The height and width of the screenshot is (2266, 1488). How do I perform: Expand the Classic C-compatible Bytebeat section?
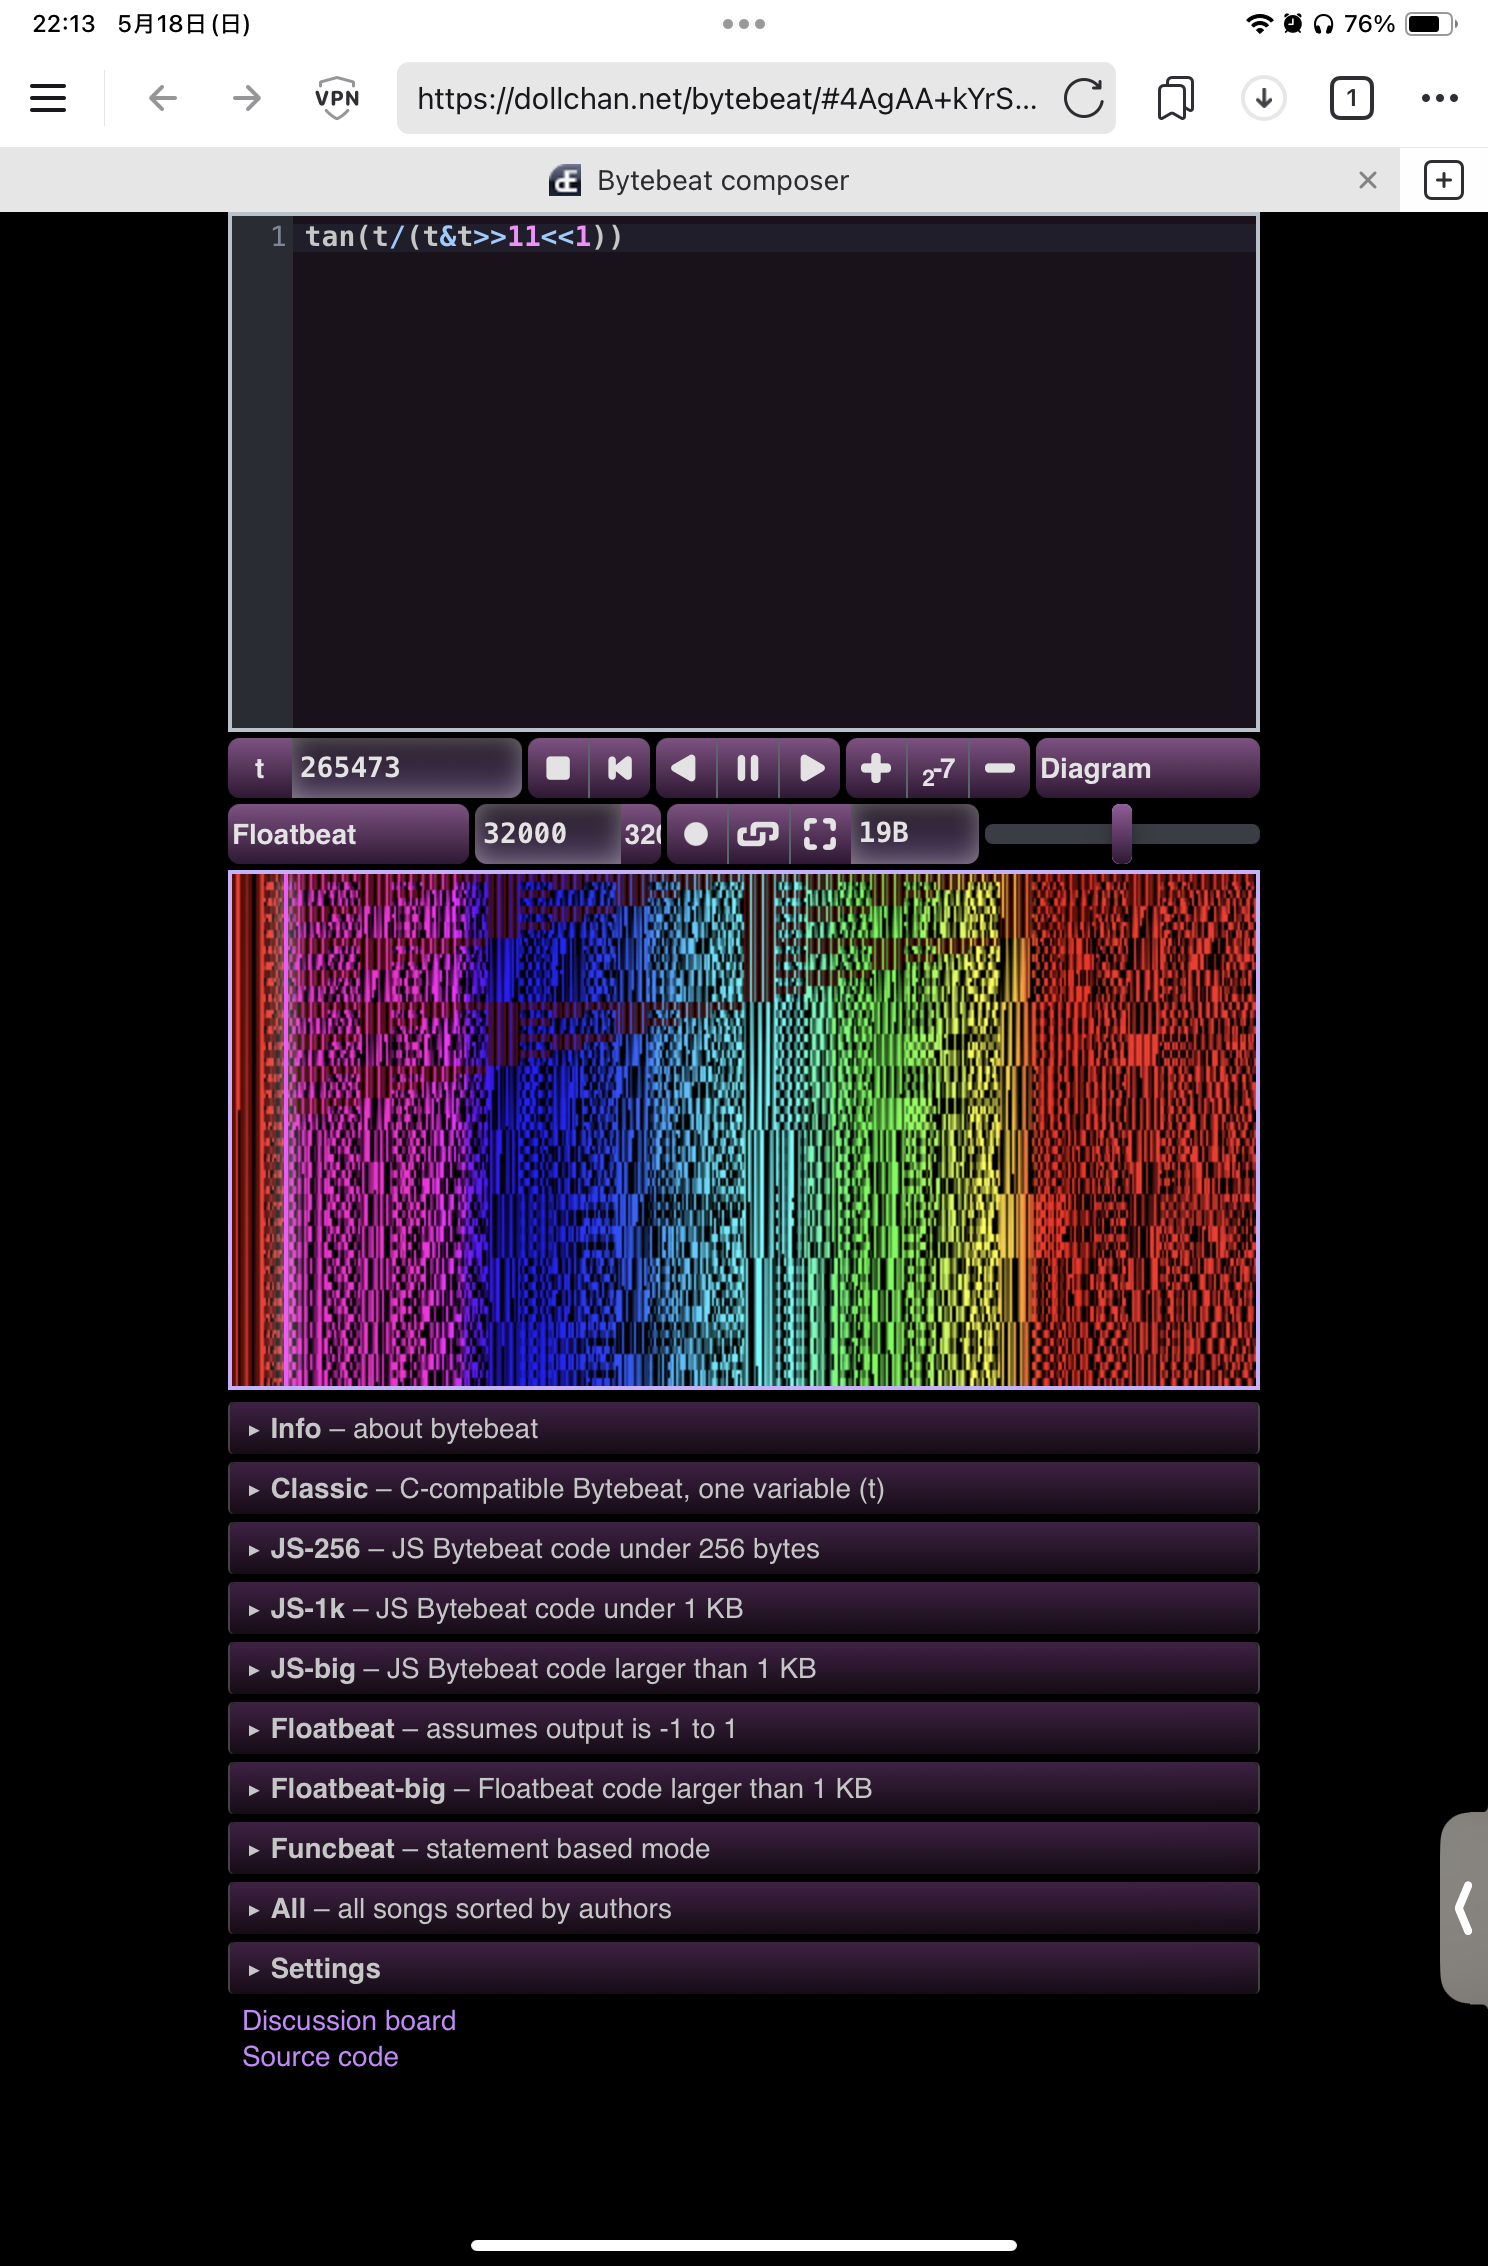click(744, 1488)
